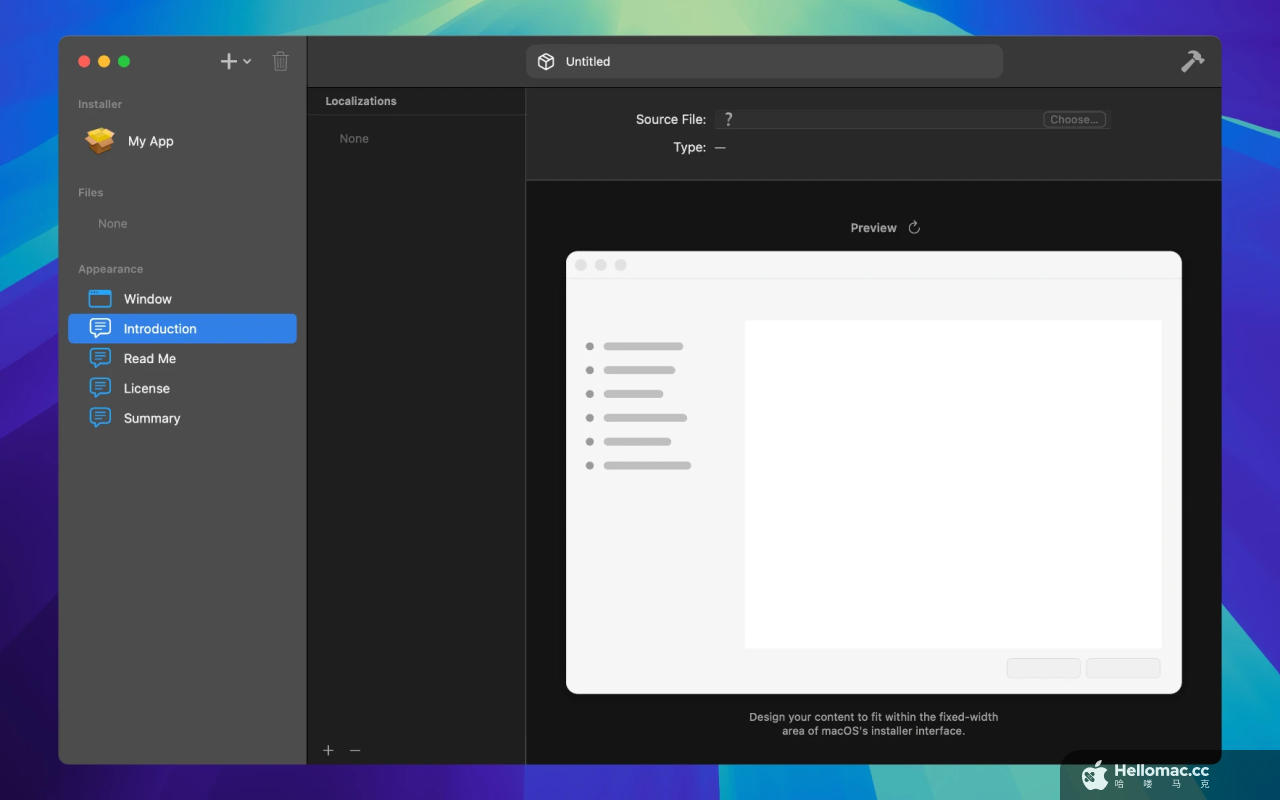Click the Untitled document title field
Screen dimensions: 1280x800
click(764, 61)
